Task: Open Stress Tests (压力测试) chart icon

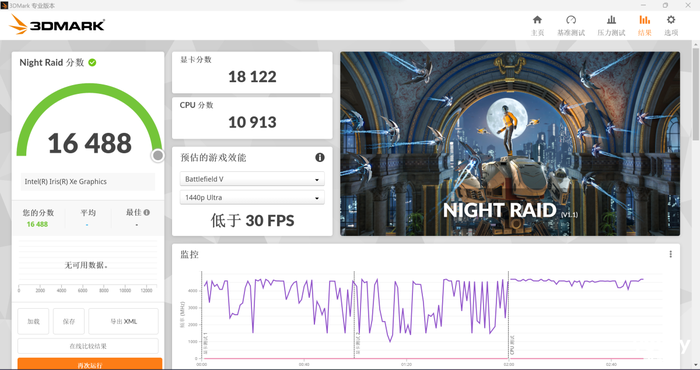Action: click(x=611, y=20)
